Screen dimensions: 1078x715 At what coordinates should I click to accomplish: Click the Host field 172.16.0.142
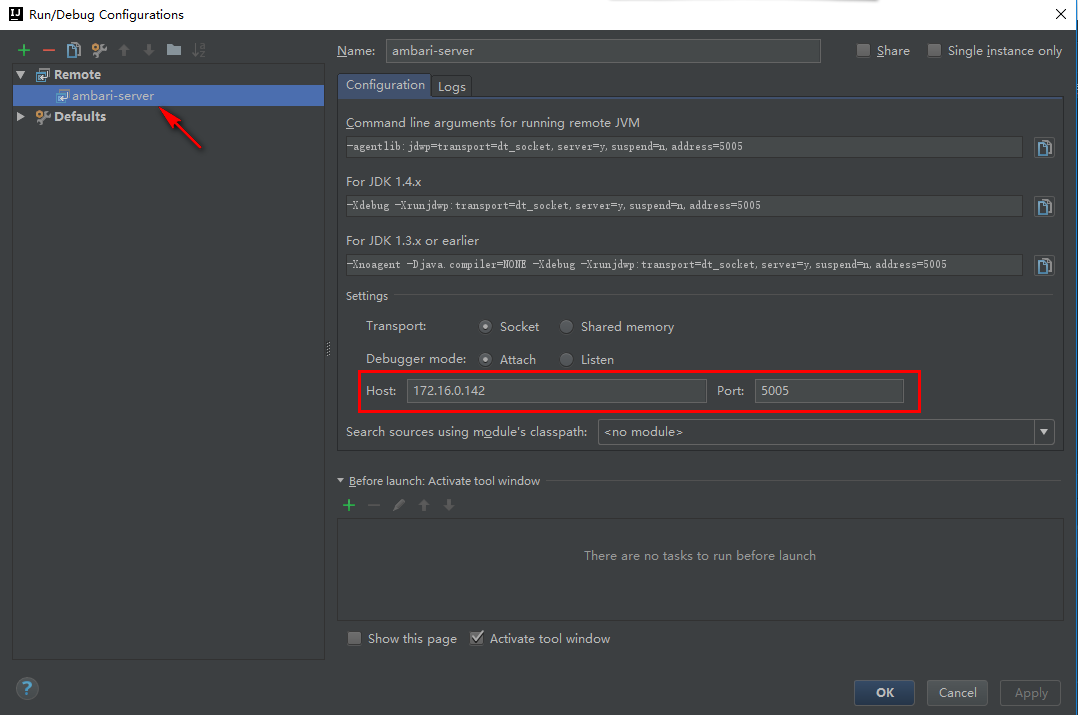[x=556, y=390]
